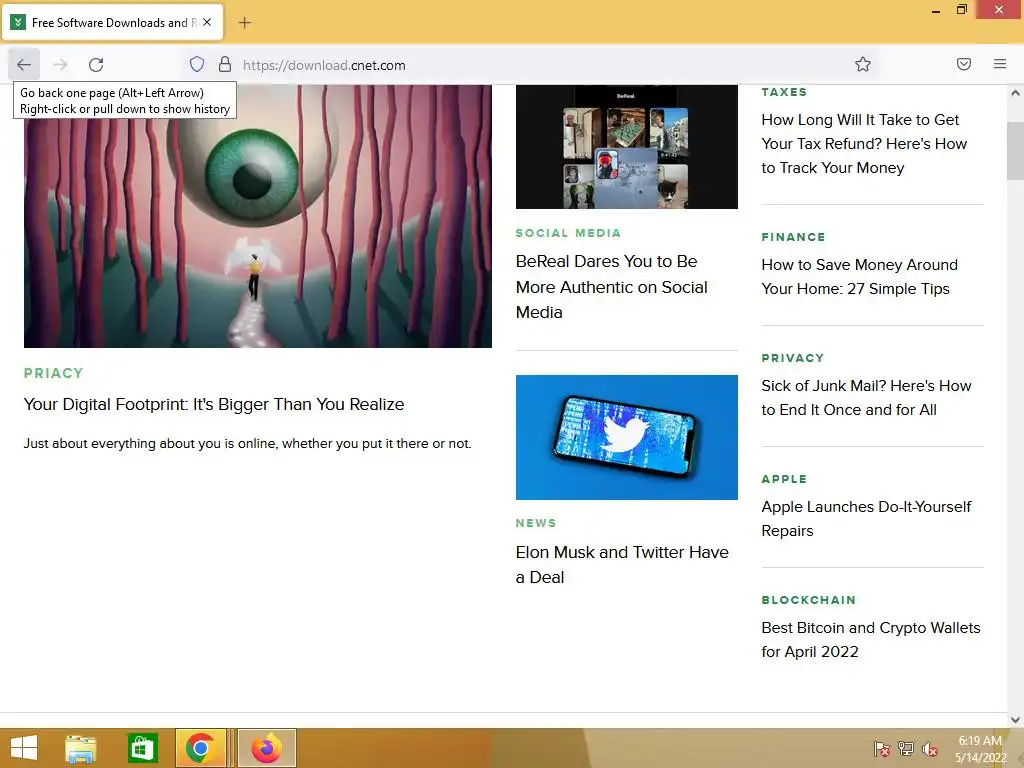Switch to Chrome in taskbar
This screenshot has width=1024, height=768.
(x=200, y=748)
